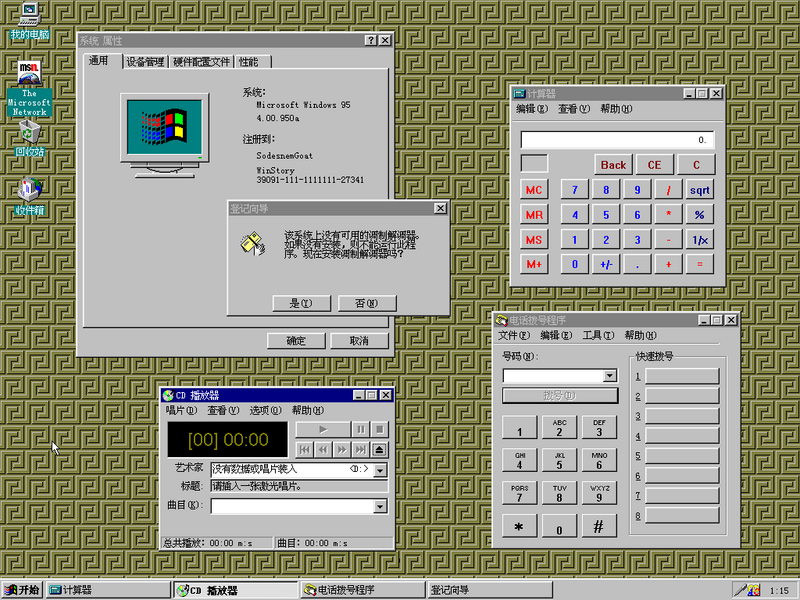Click the number input field in Phone Dialer

553,376
